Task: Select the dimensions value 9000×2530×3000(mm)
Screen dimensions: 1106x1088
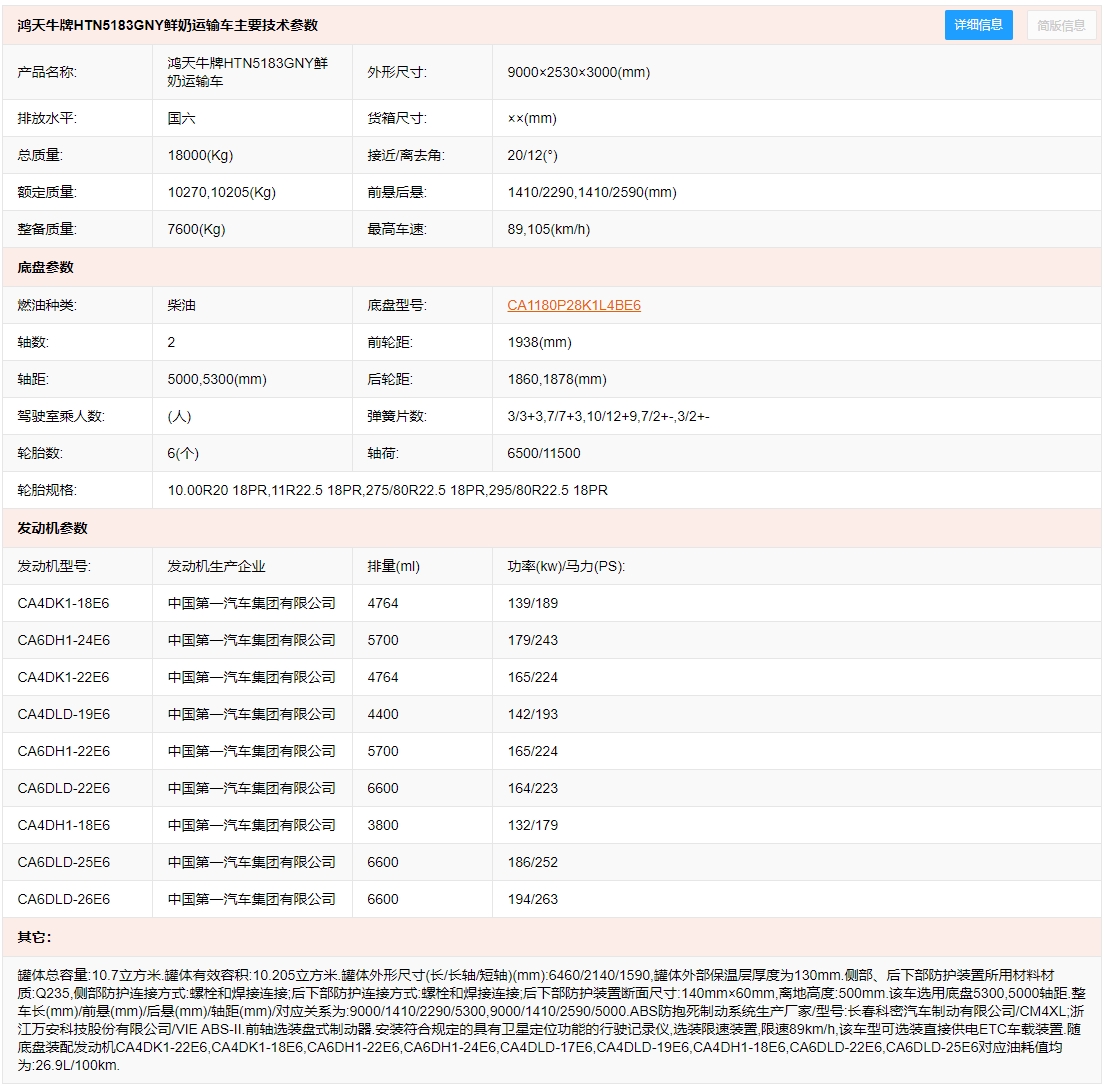Action: pos(578,72)
